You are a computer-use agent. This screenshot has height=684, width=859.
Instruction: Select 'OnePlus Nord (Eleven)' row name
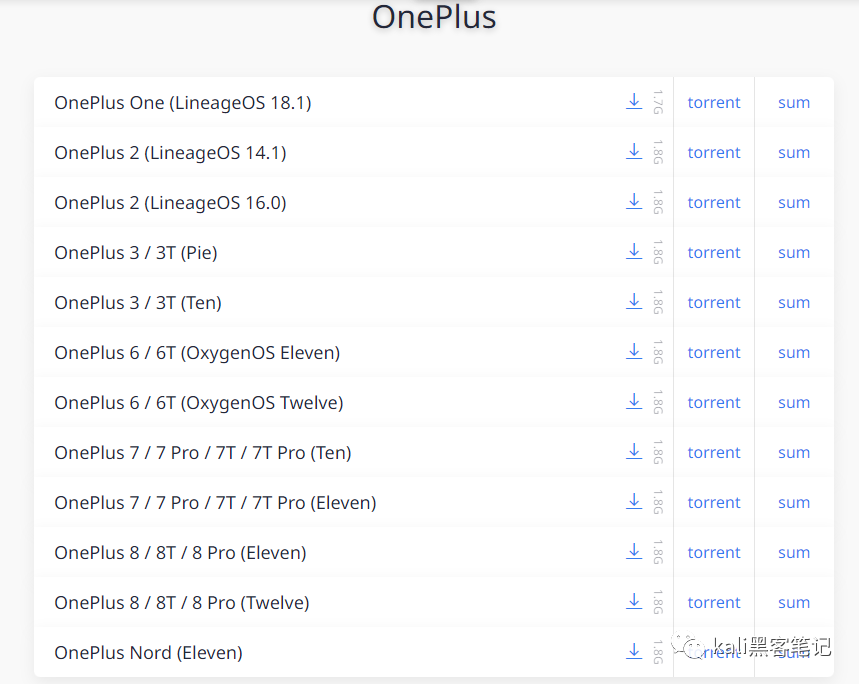[148, 653]
